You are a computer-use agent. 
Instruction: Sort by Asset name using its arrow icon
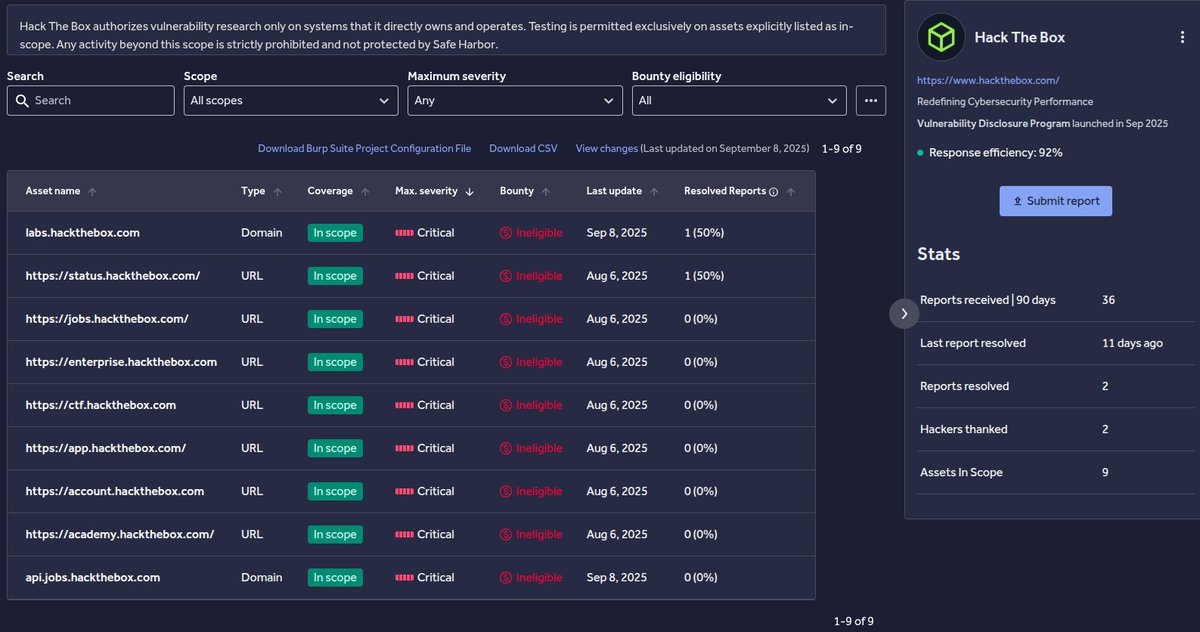(x=92, y=191)
